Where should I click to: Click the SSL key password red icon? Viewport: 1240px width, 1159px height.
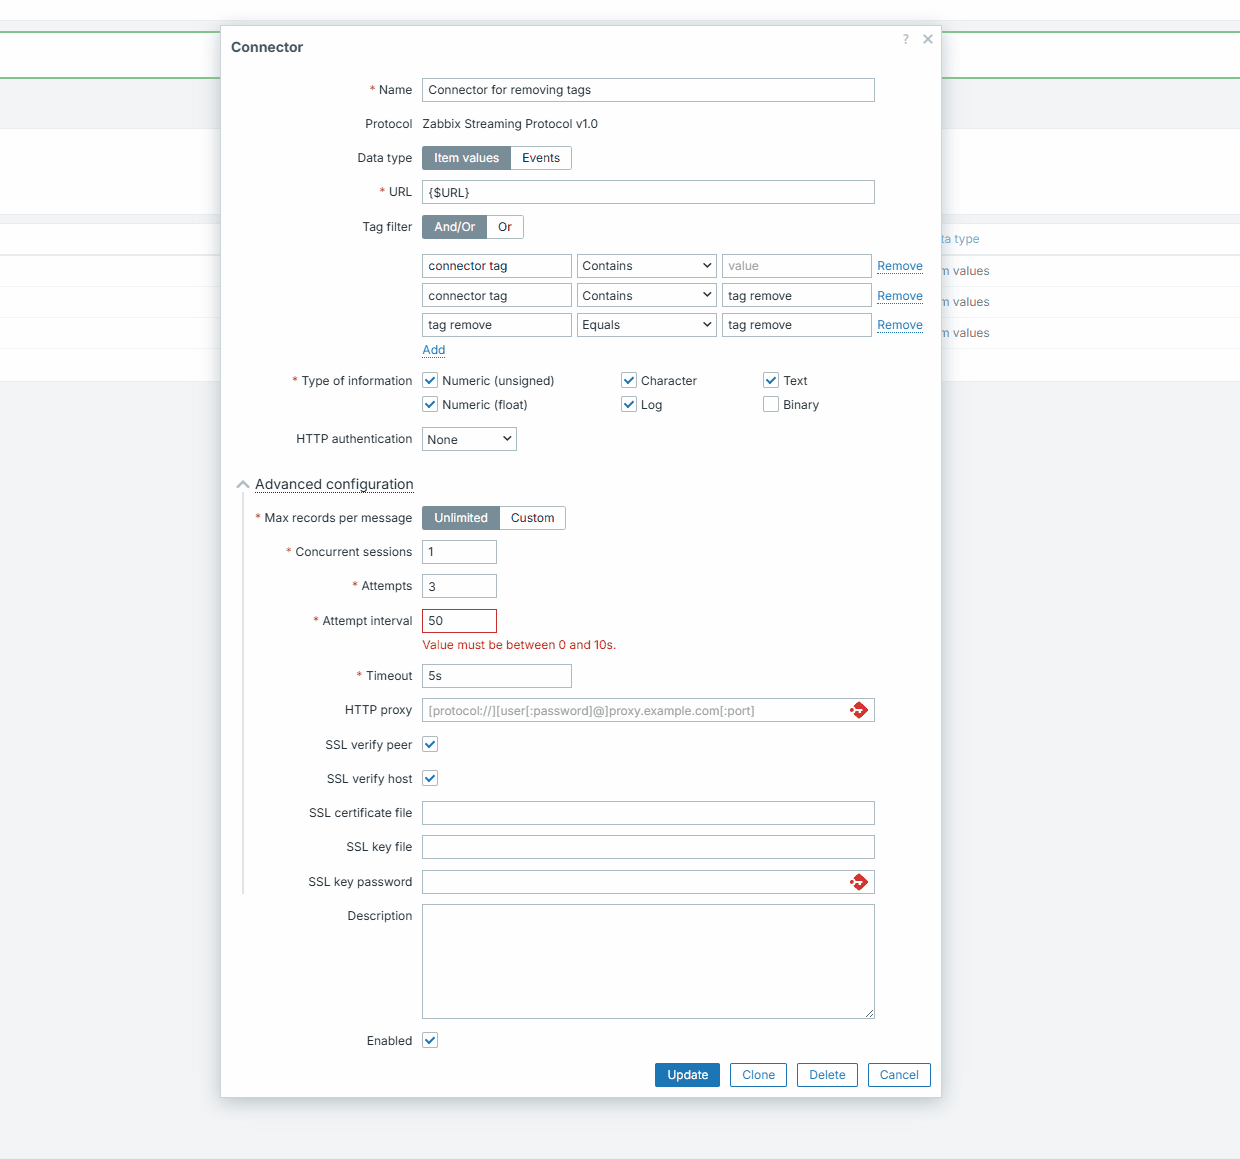[858, 882]
